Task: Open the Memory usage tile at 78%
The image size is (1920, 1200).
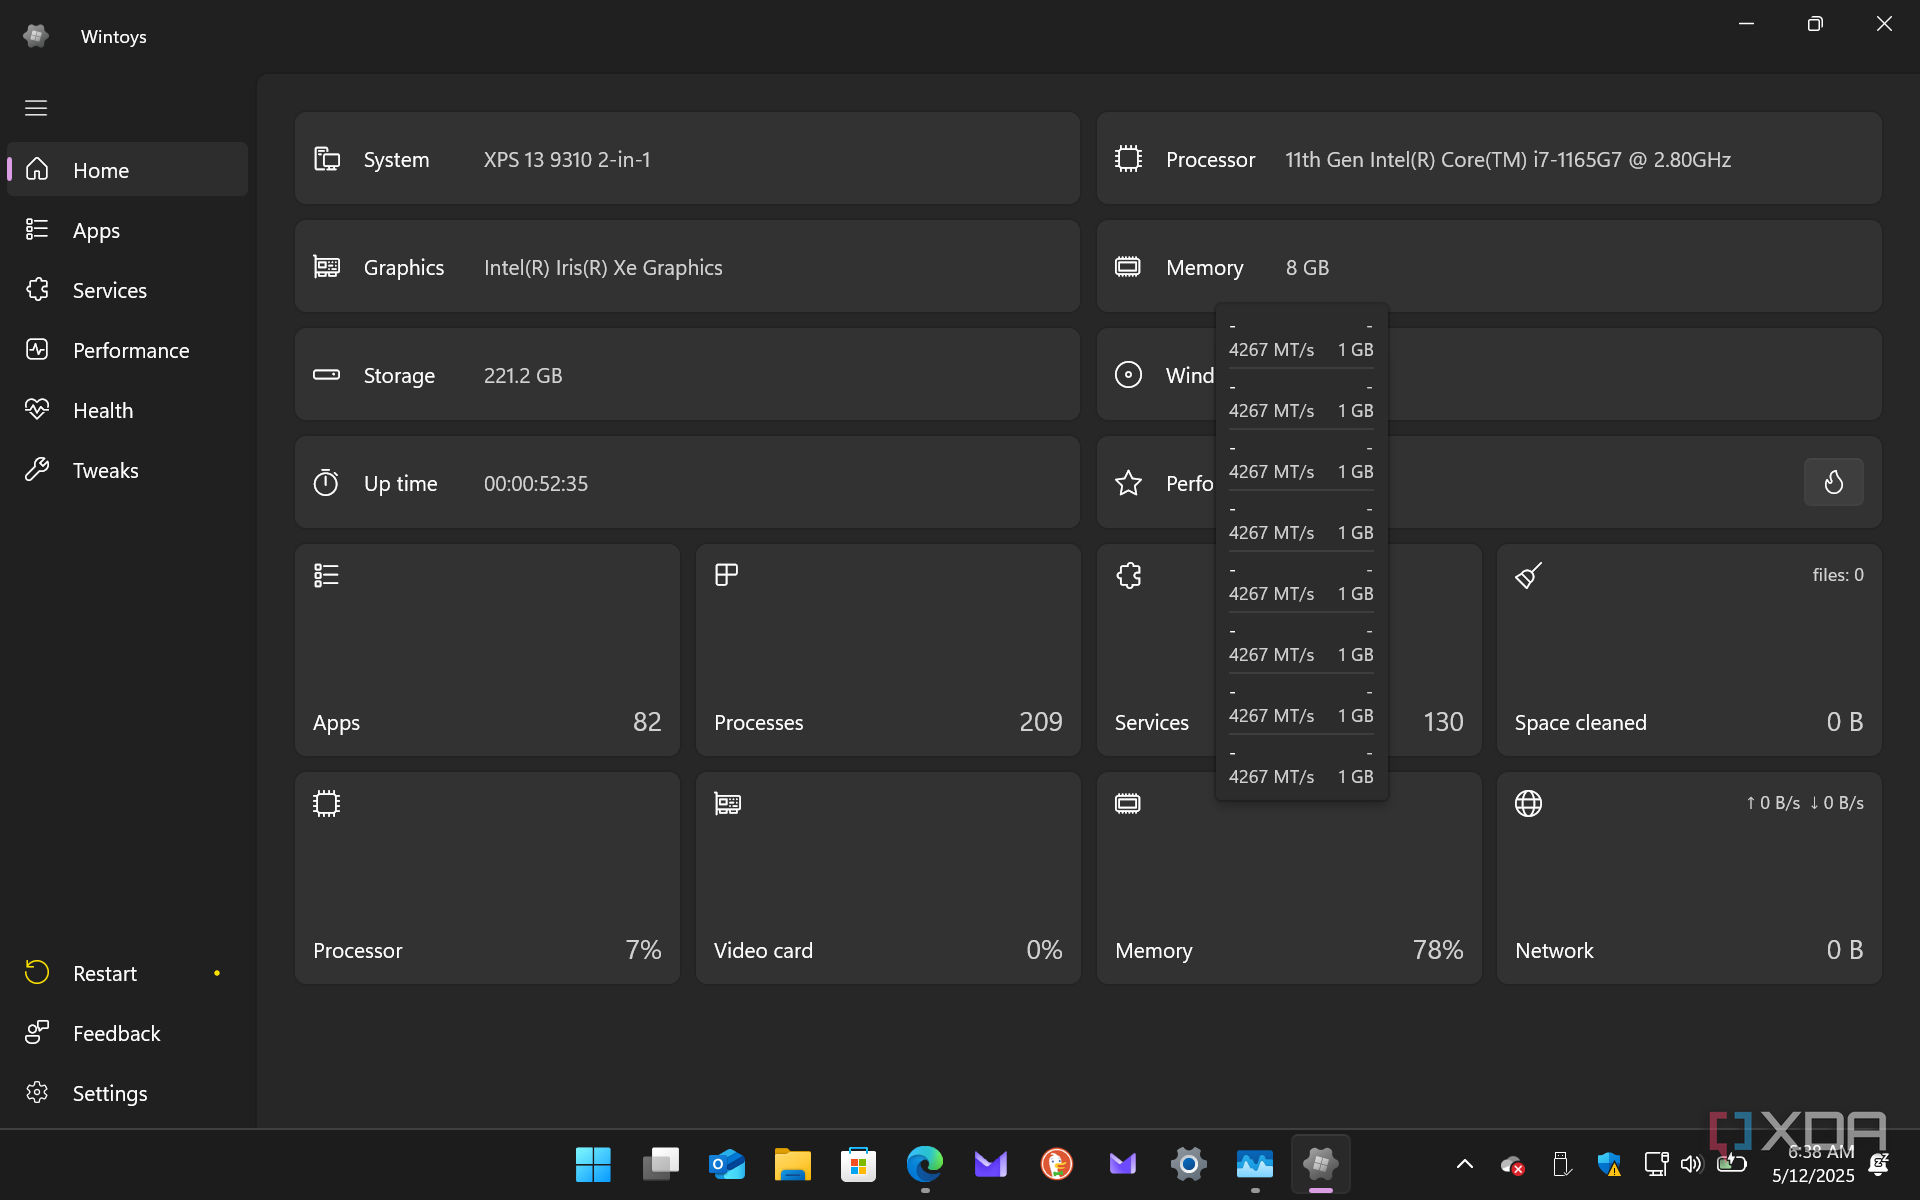Action: 1289,878
